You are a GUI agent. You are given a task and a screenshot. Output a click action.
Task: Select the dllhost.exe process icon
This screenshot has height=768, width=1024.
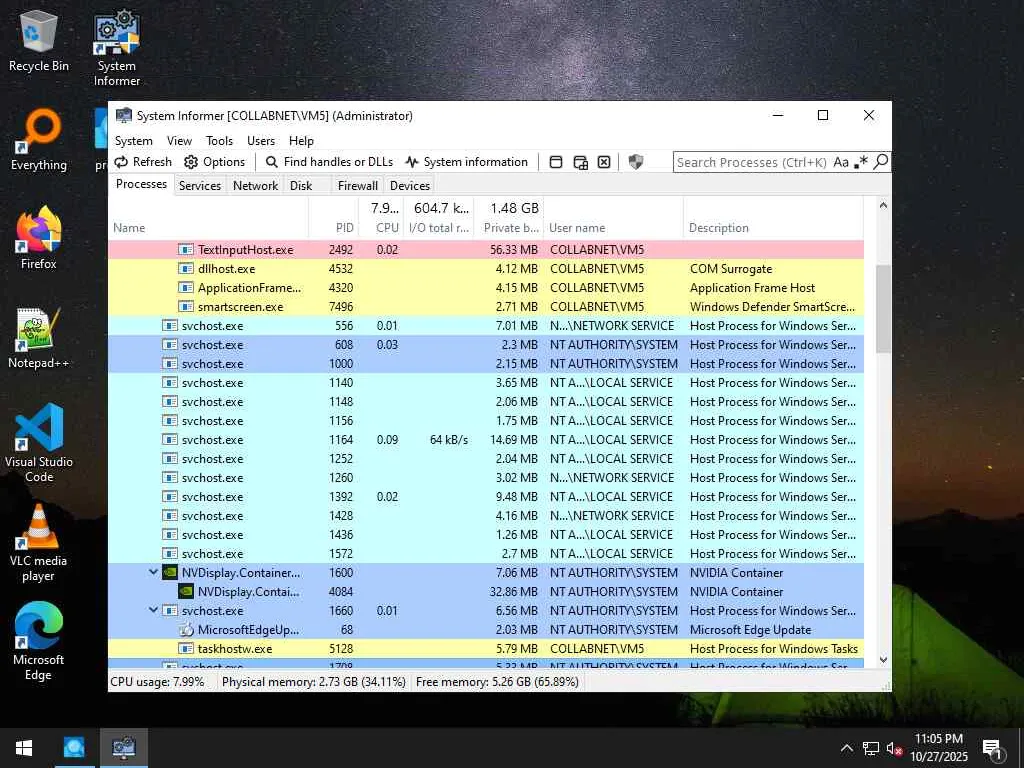coord(186,268)
